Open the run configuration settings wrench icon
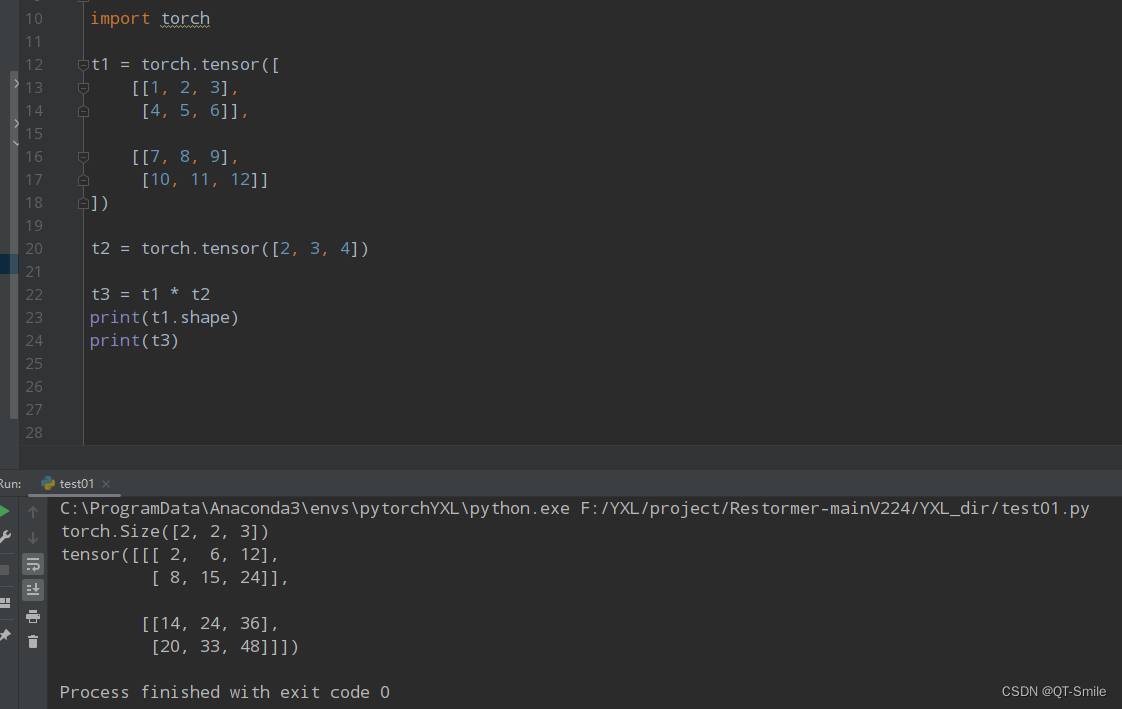Screen dimensions: 1122x709 [x=6, y=535]
